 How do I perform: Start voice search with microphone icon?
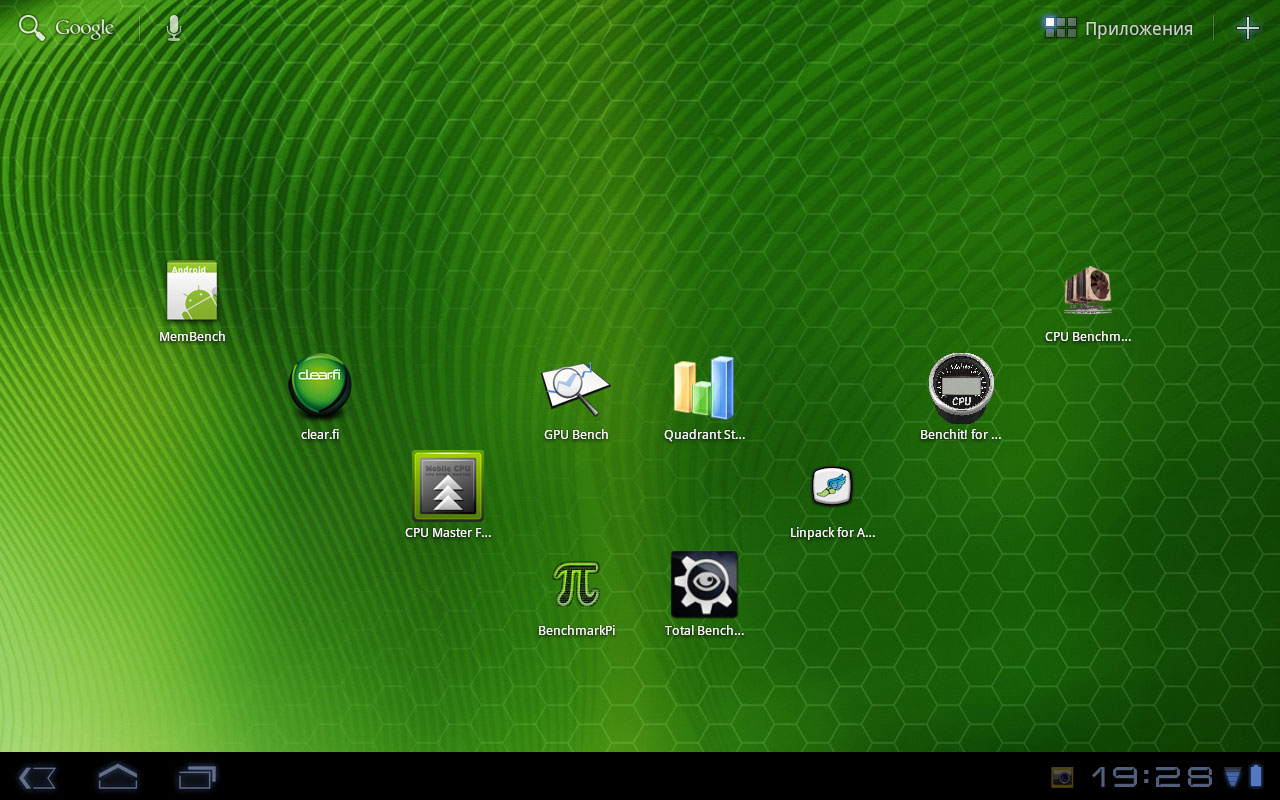coord(174,28)
